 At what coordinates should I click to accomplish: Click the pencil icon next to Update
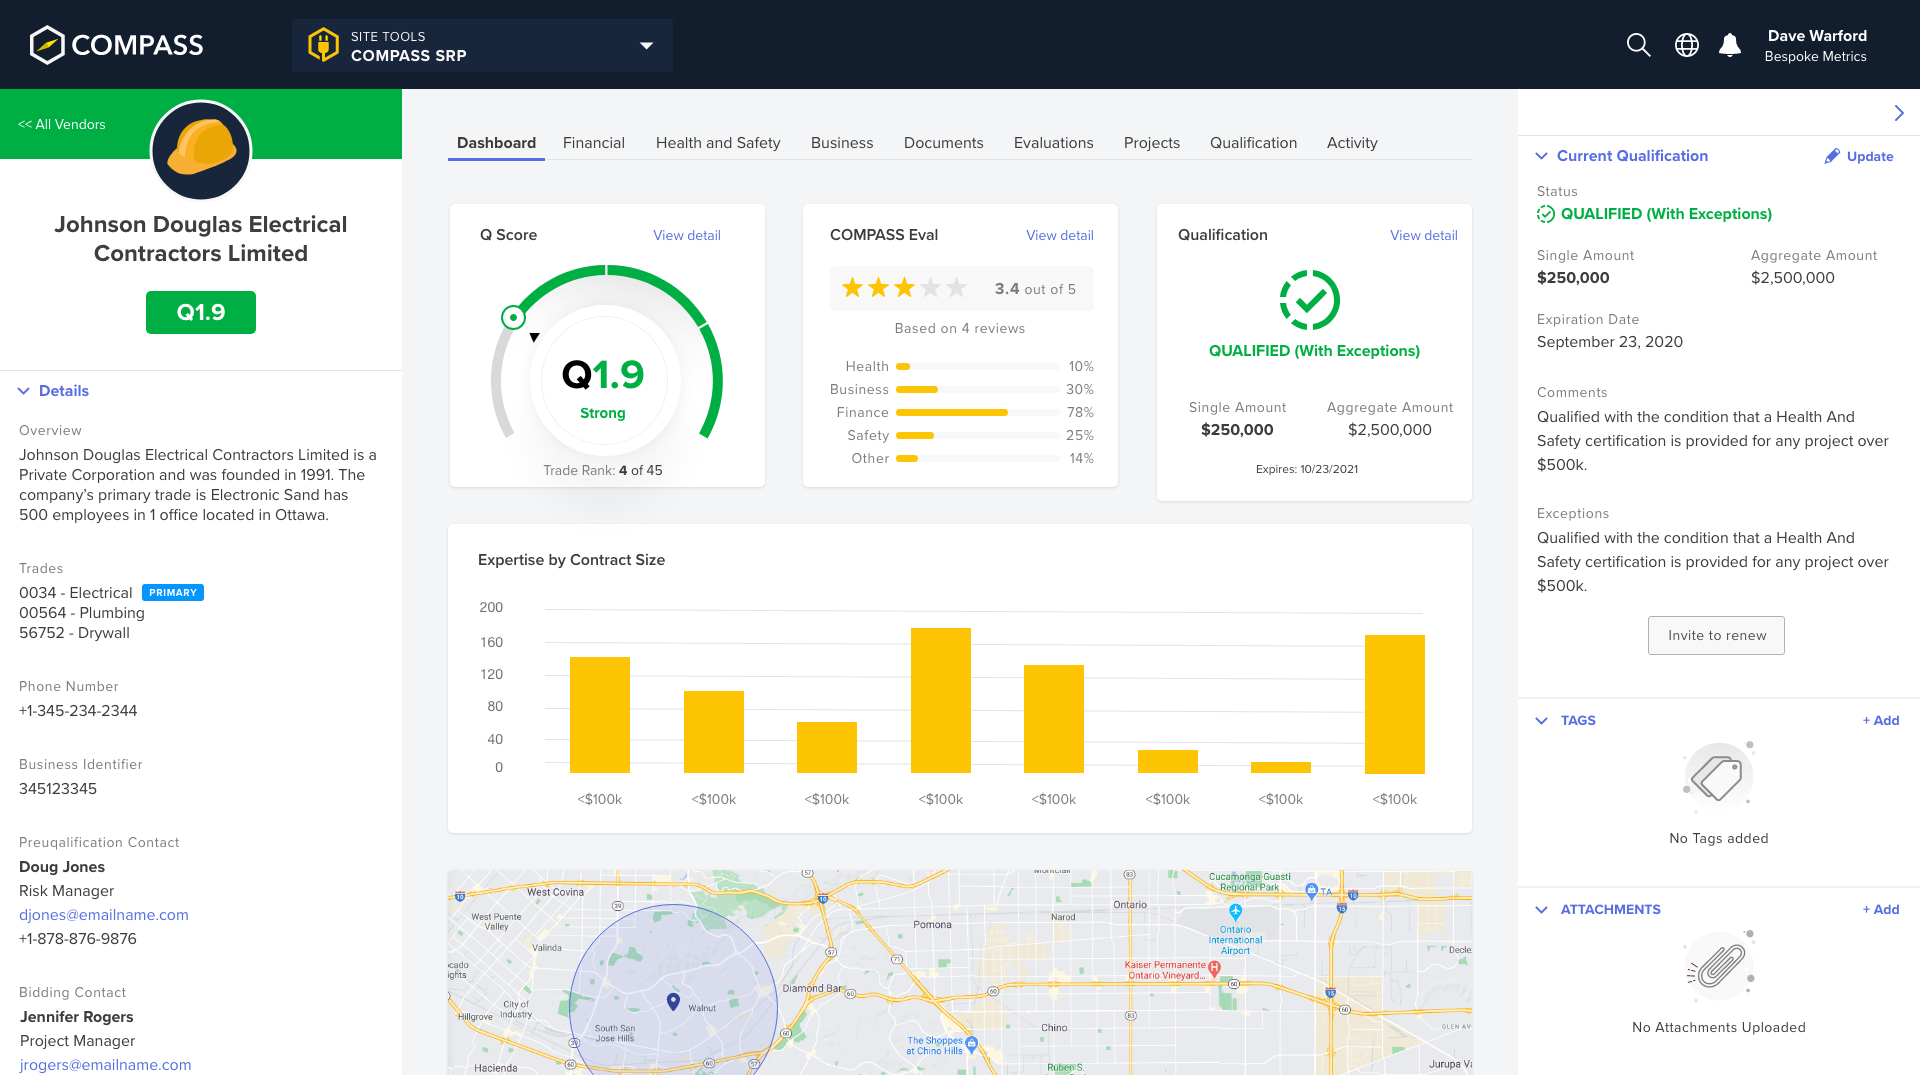(x=1832, y=156)
